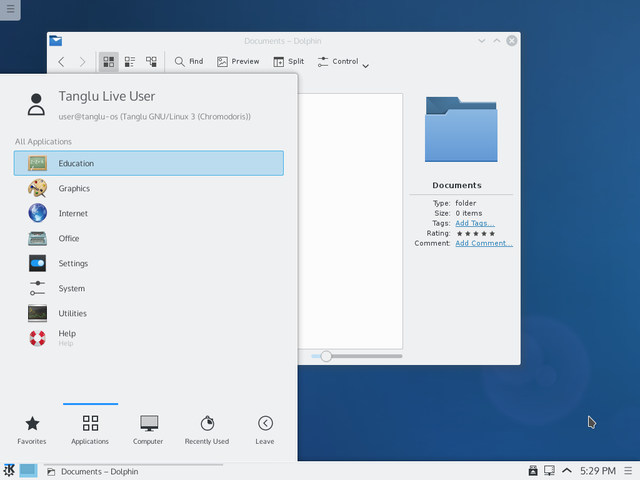This screenshot has width=640, height=480.
Task: Open Find in Dolphin toolbar
Action: tap(189, 61)
